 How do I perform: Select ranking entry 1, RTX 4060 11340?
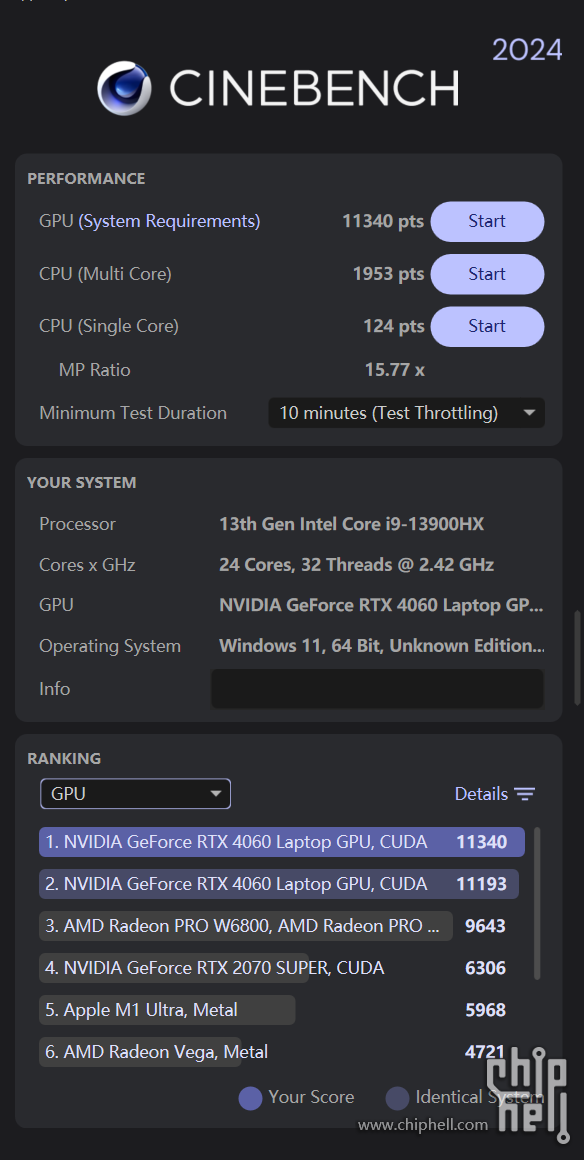point(282,842)
